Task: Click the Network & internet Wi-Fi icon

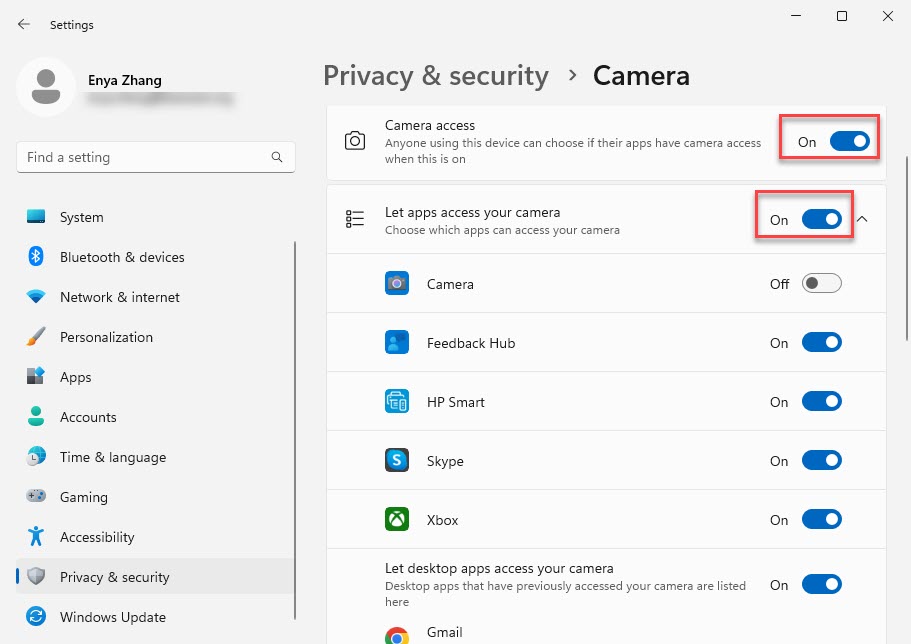Action: (36, 297)
